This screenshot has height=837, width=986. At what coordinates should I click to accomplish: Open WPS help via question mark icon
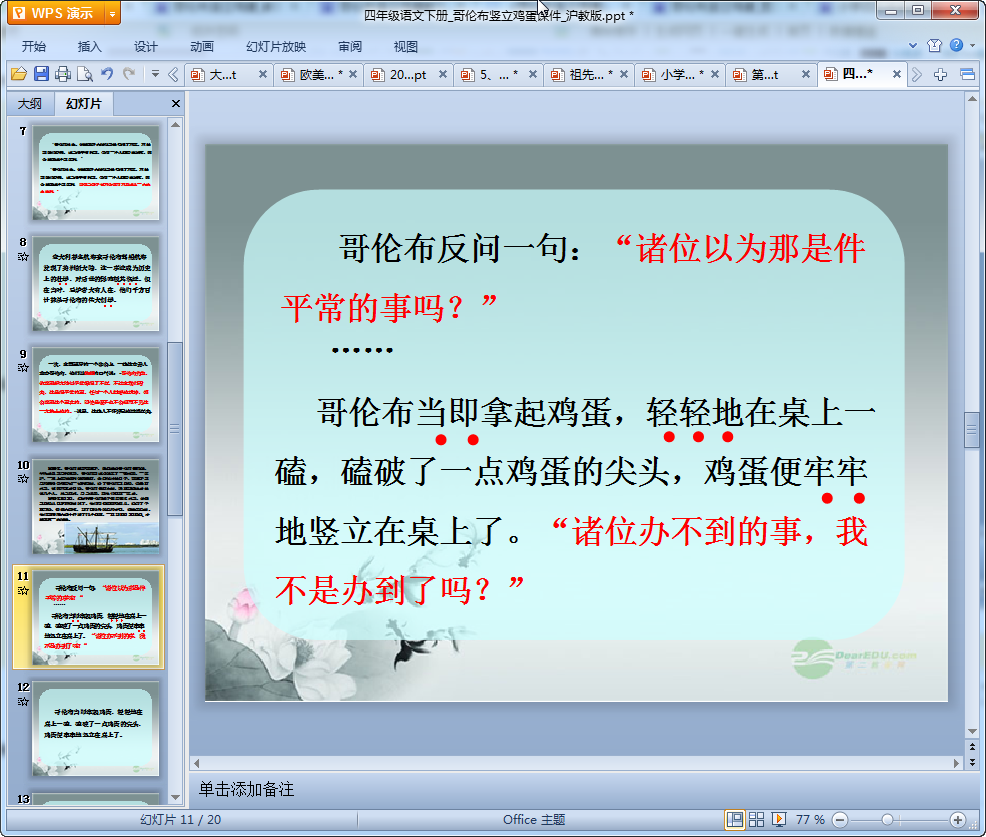(956, 45)
